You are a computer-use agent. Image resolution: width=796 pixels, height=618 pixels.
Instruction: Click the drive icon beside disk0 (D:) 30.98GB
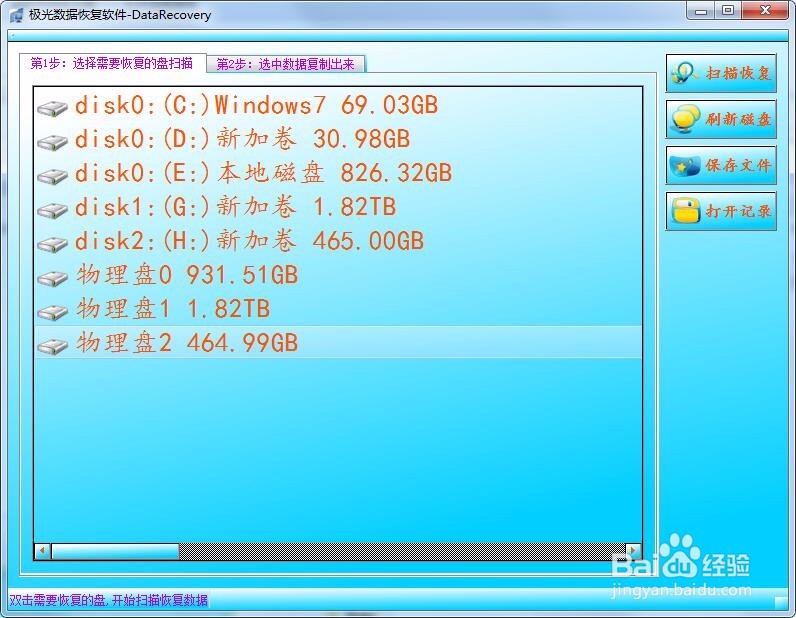52,142
